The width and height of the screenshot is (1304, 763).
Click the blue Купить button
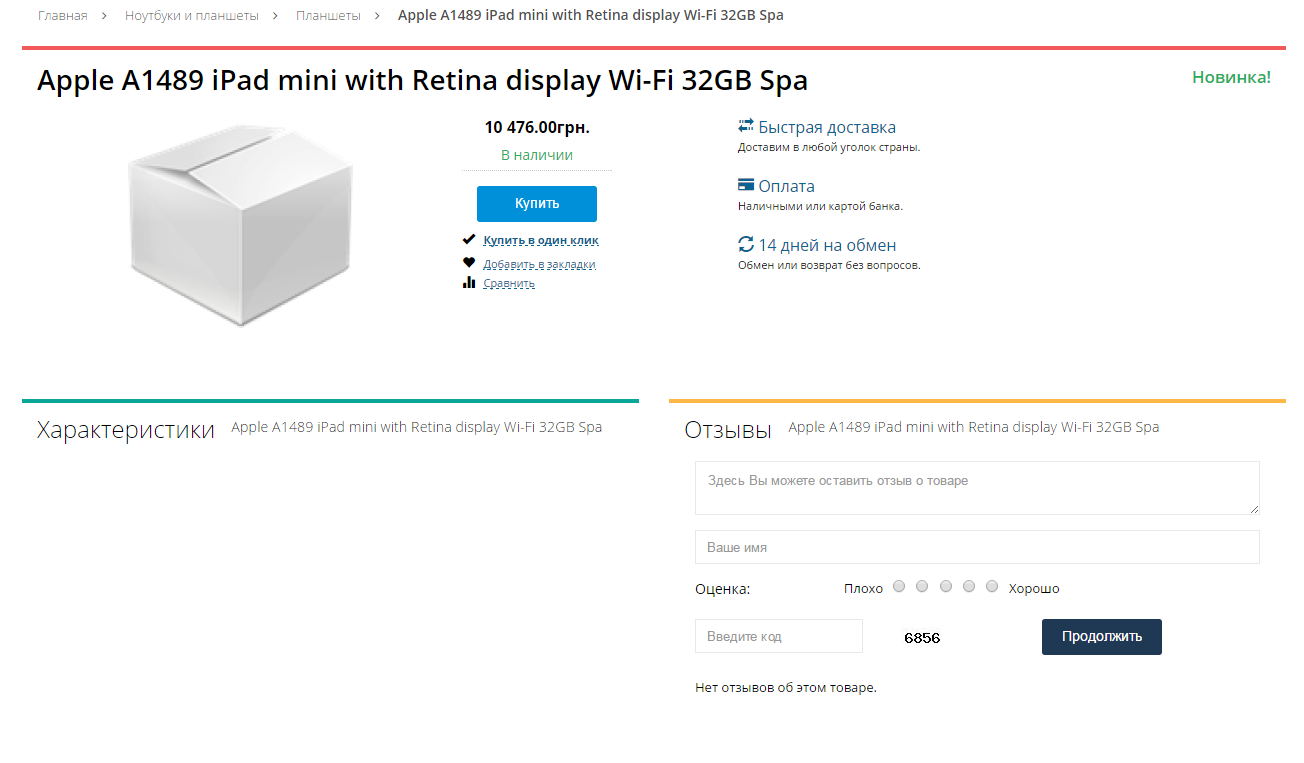pos(537,204)
